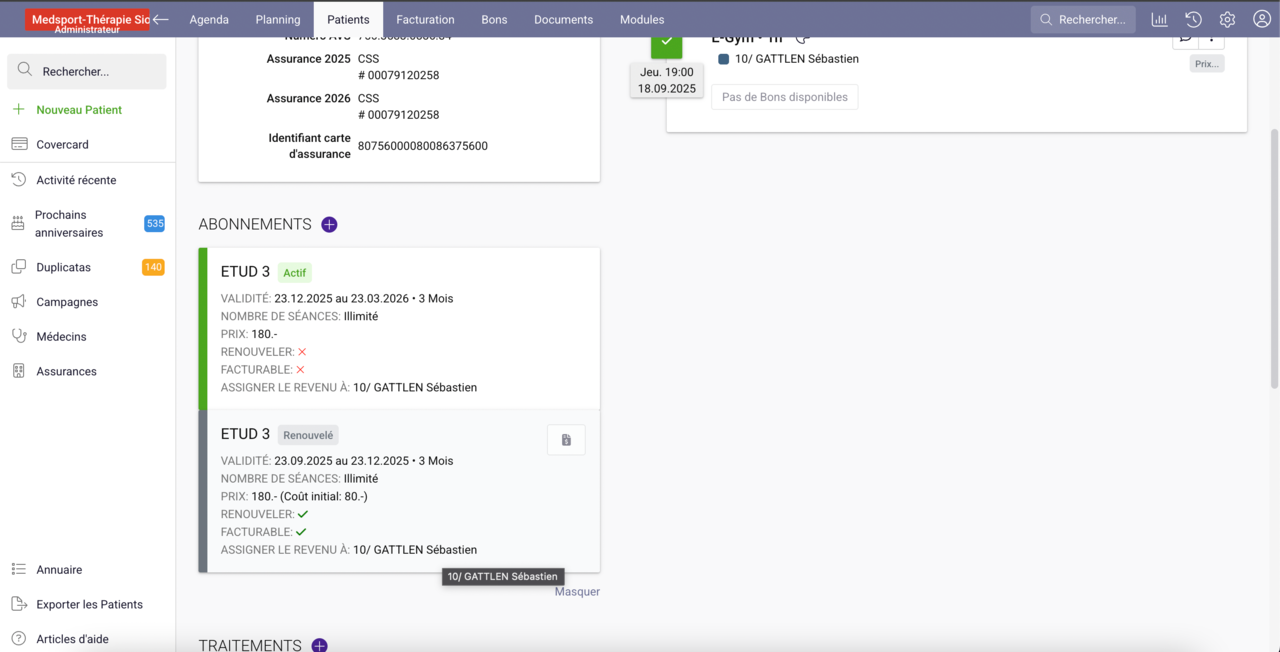Click the sidebar Rechercher search field

(x=87, y=71)
